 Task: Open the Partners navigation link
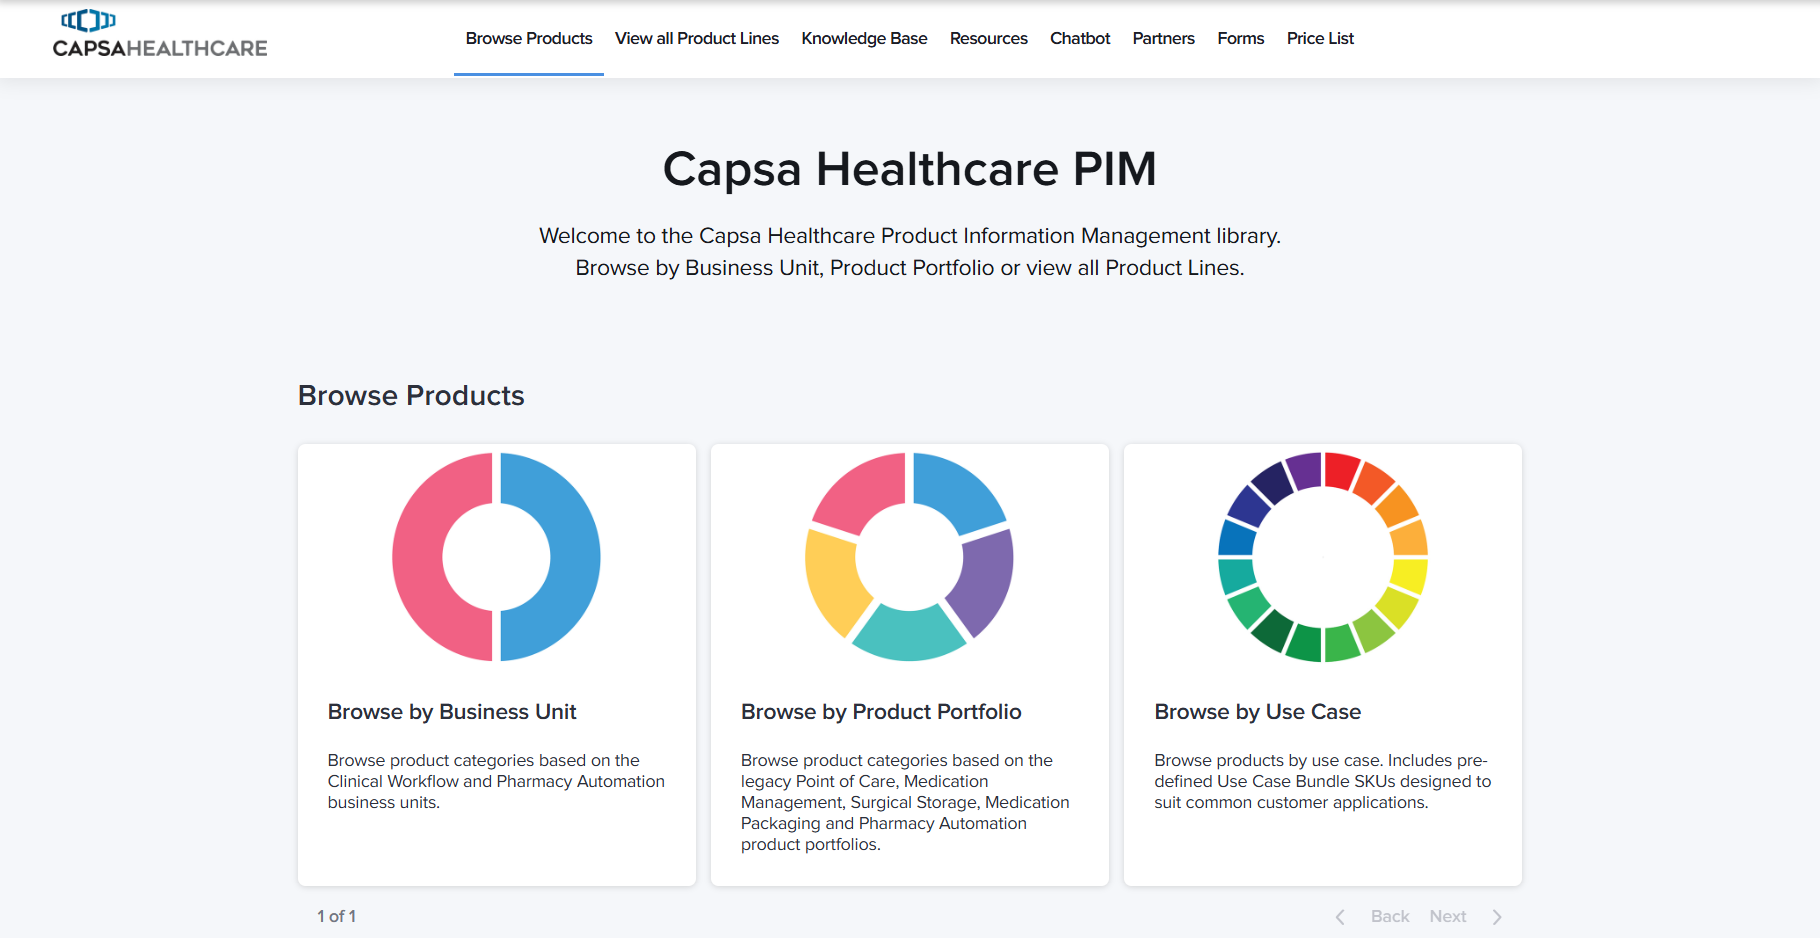(1164, 38)
